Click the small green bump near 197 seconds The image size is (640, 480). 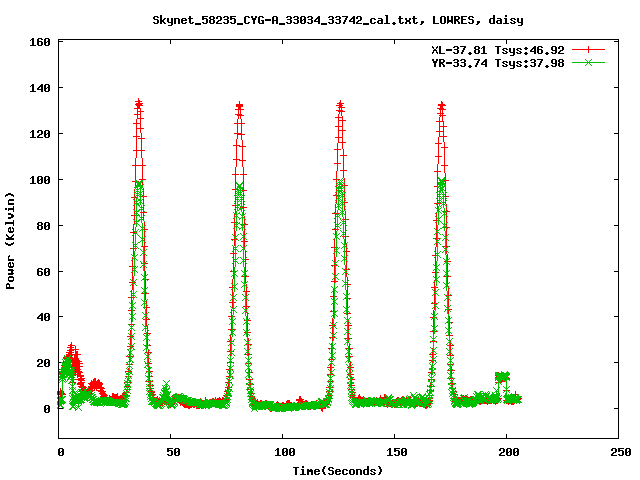pos(502,377)
